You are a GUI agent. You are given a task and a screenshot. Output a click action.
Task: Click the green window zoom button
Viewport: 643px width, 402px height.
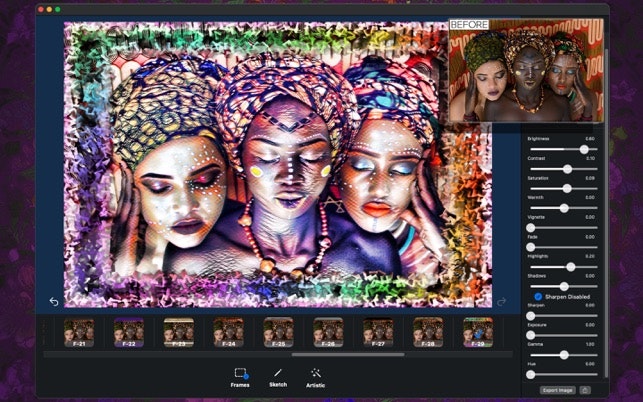pos(58,9)
